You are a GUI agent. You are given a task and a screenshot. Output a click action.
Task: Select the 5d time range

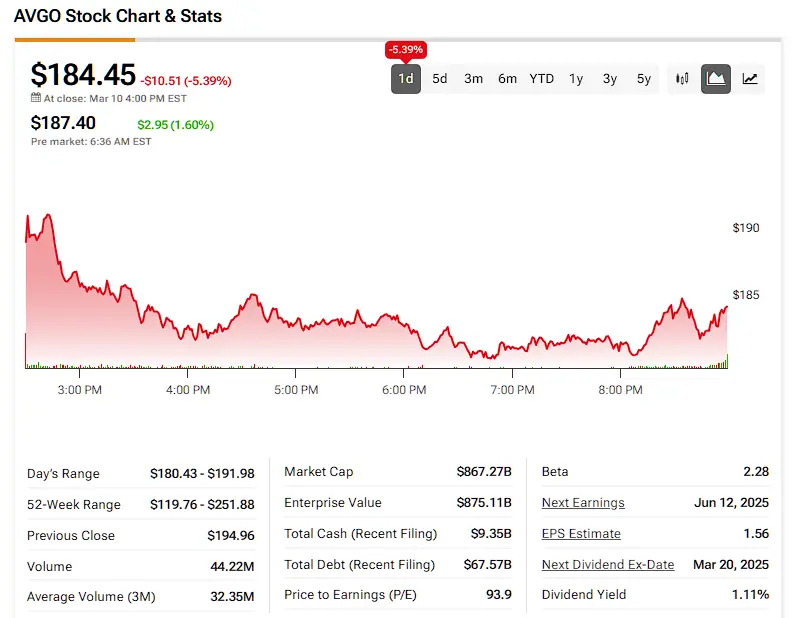440,79
